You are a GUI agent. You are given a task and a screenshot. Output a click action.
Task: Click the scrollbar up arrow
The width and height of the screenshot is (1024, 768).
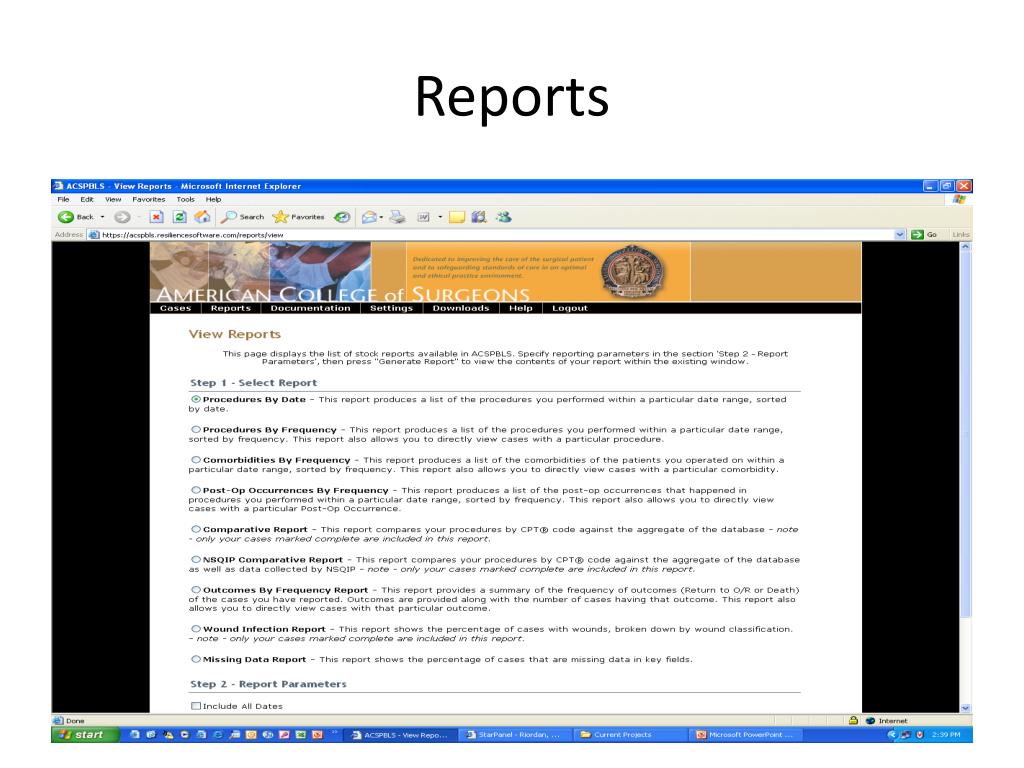[x=965, y=248]
